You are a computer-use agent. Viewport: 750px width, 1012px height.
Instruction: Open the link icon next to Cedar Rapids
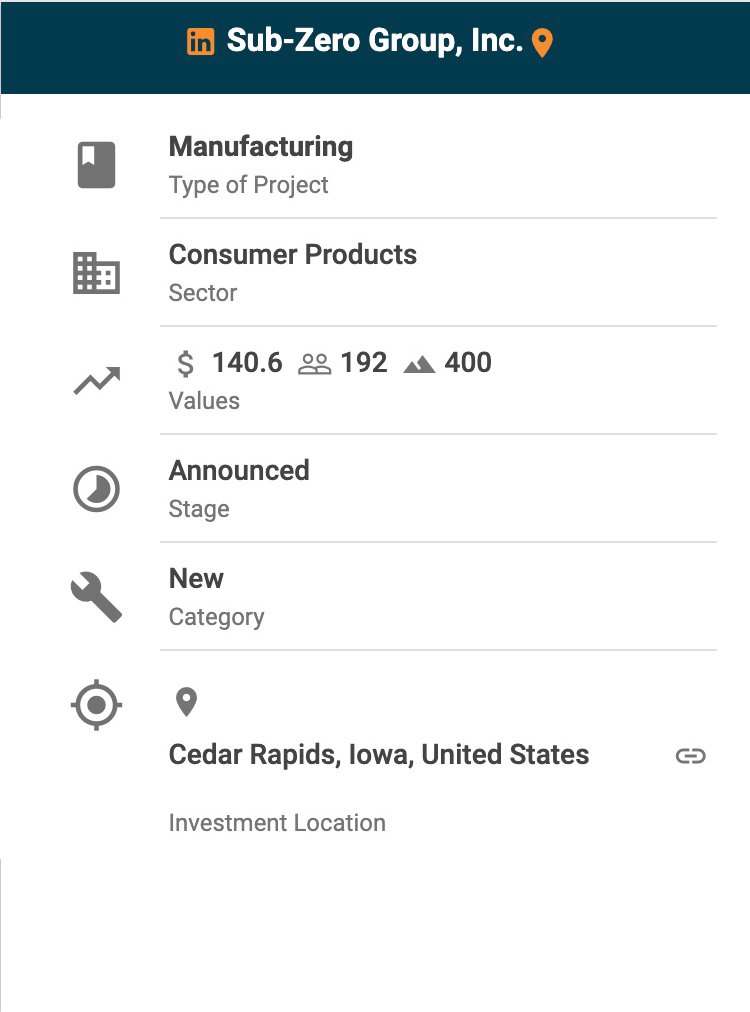click(x=690, y=756)
